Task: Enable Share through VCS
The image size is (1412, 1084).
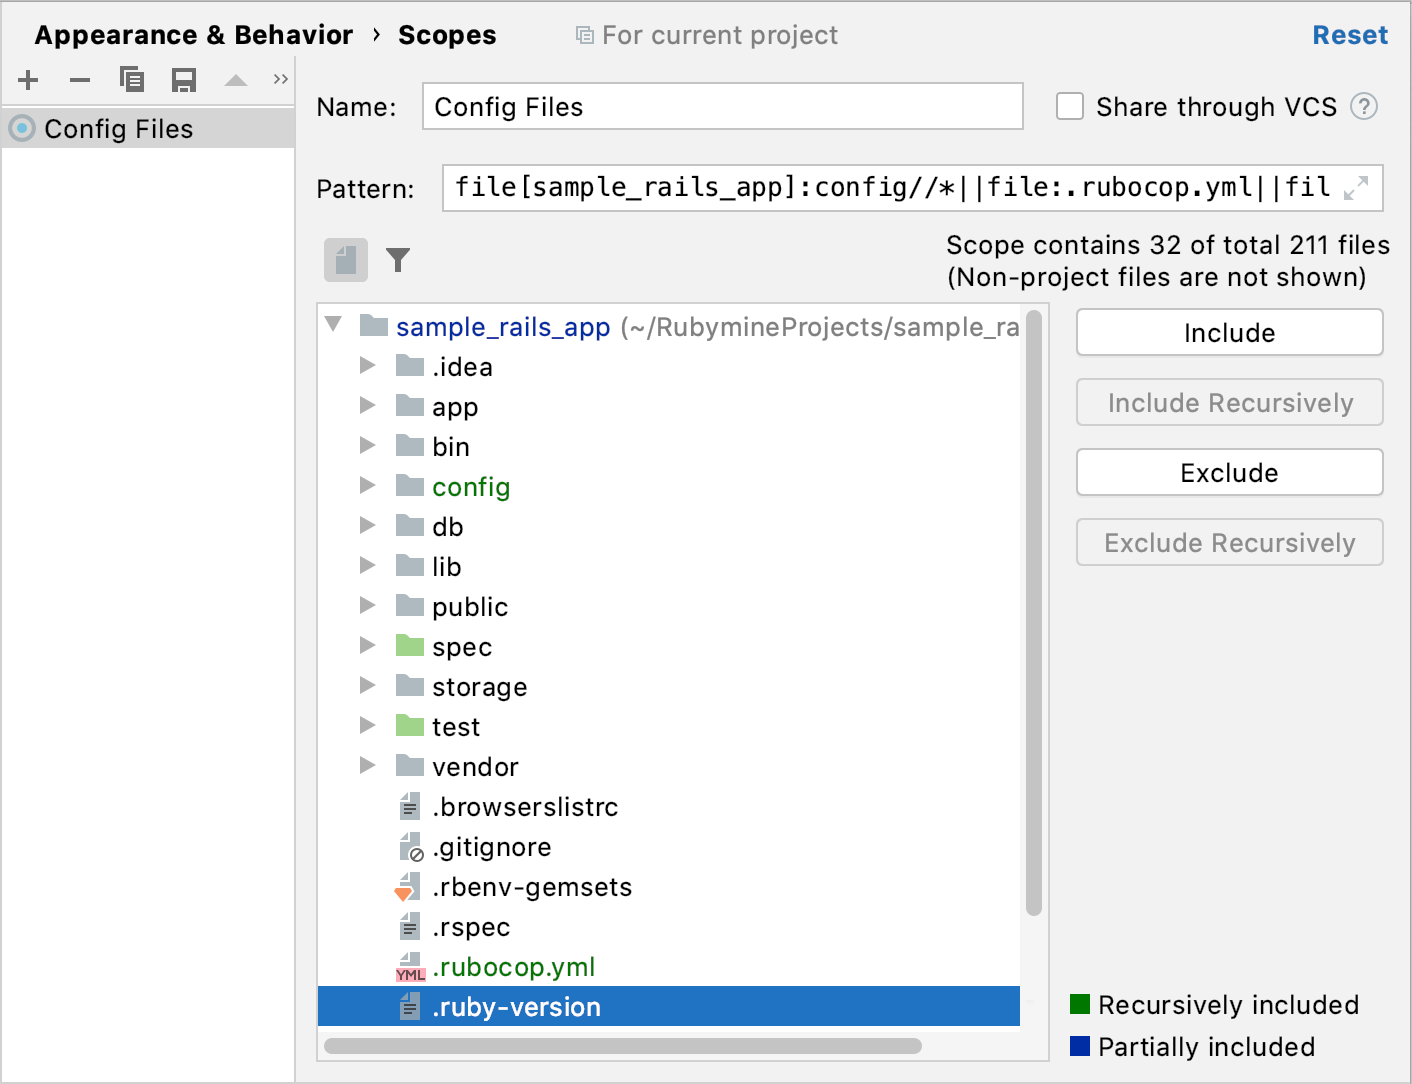Action: tap(1070, 106)
